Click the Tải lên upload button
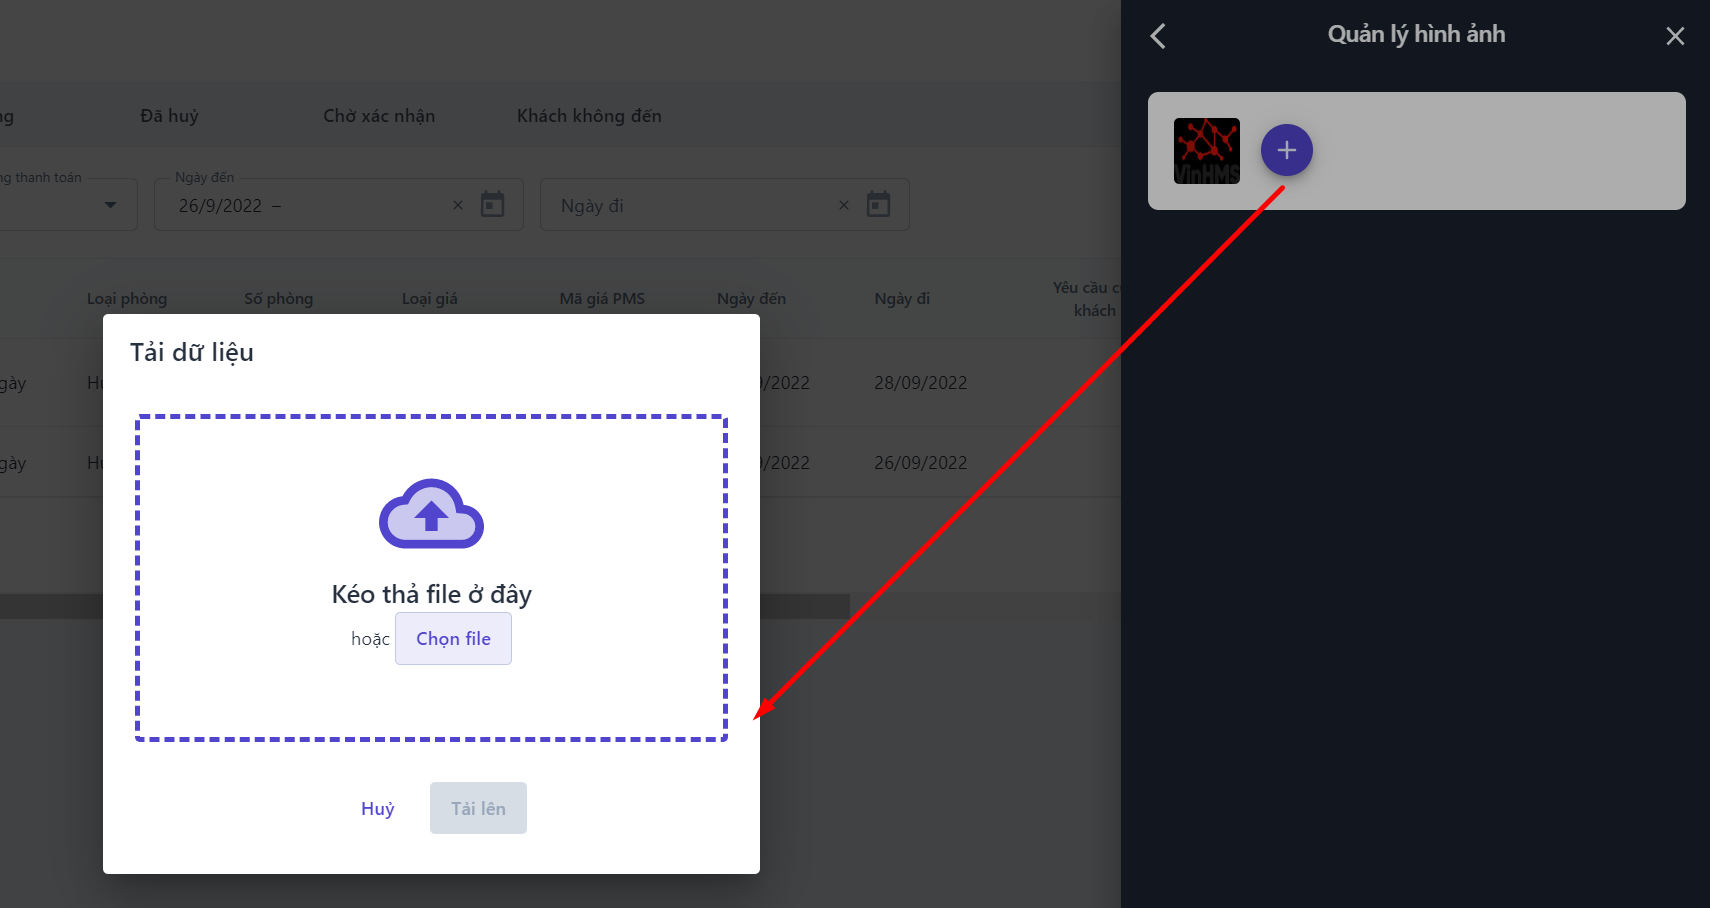Viewport: 1710px width, 908px height. (478, 808)
